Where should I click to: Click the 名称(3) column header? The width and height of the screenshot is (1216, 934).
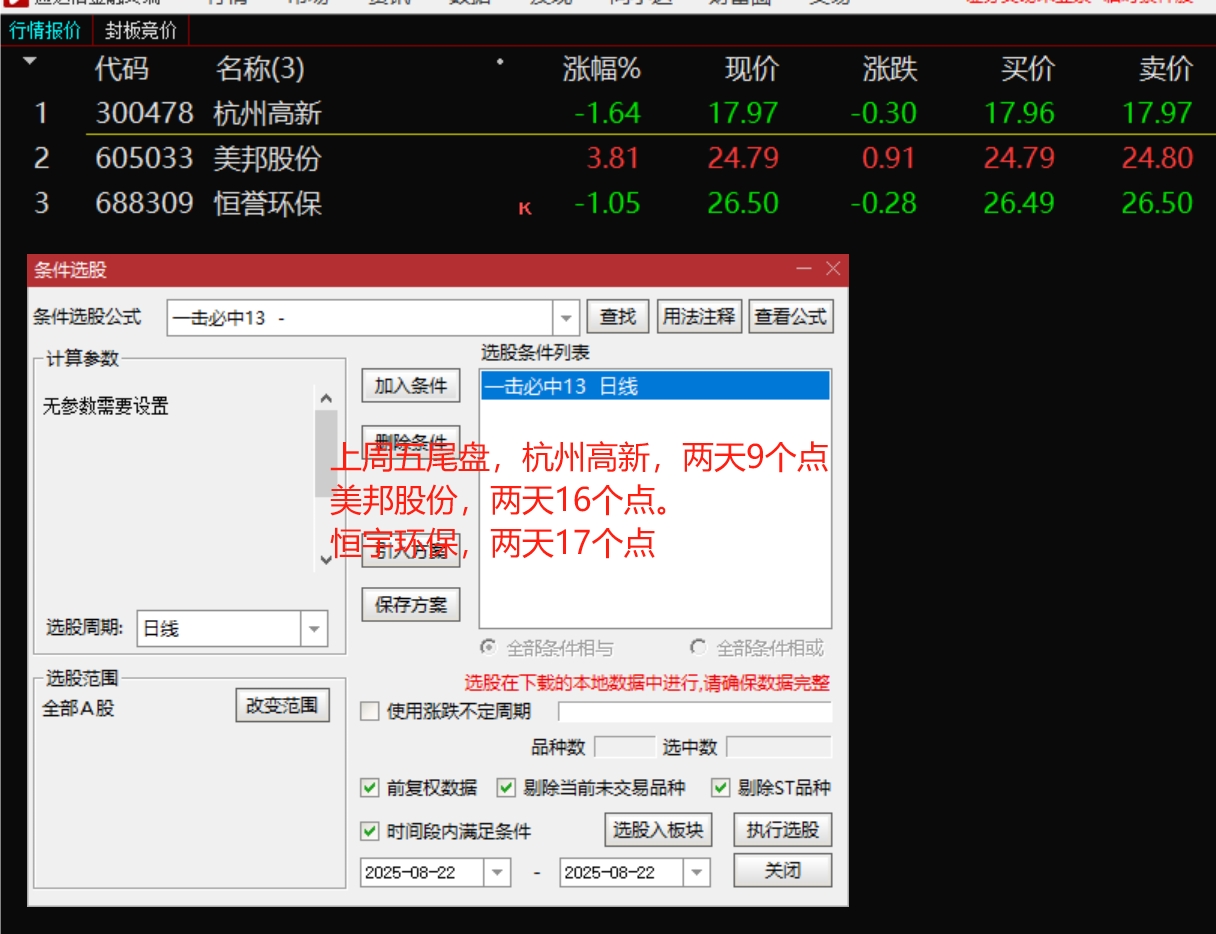click(260, 69)
